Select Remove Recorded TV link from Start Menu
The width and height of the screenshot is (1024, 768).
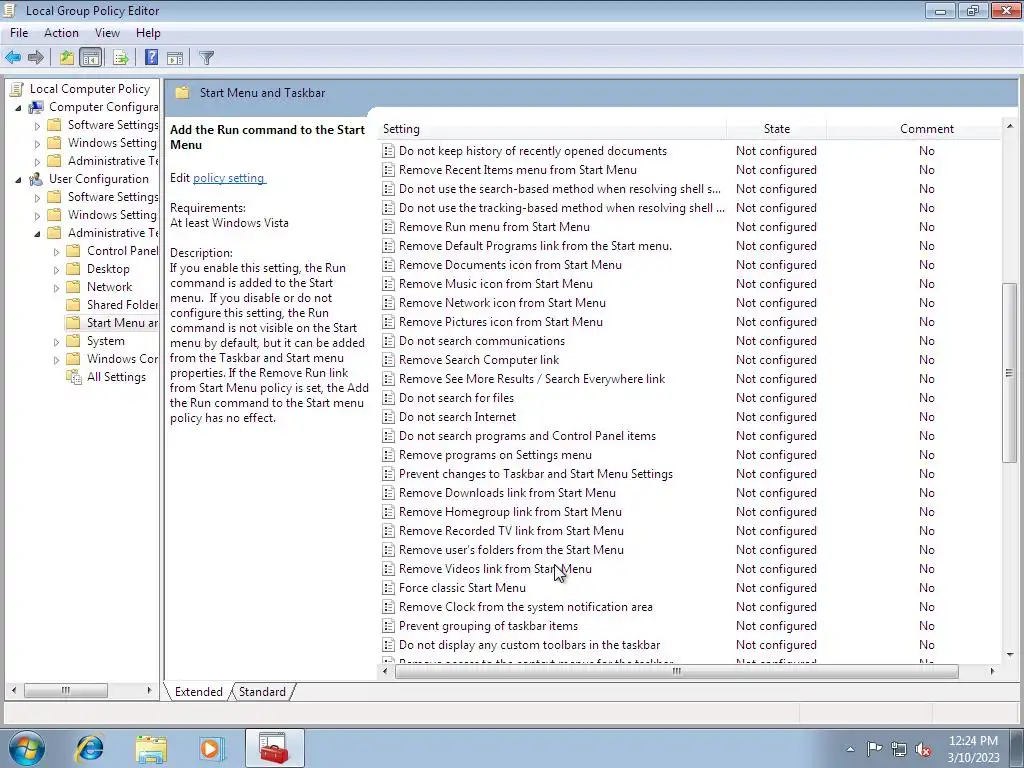pyautogui.click(x=511, y=531)
